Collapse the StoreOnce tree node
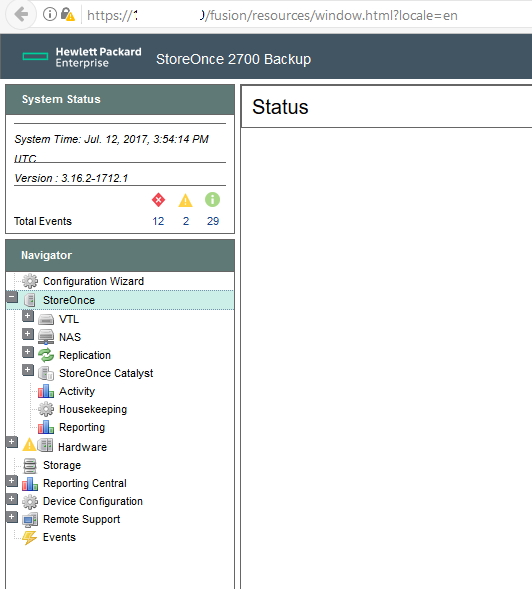 pyautogui.click(x=12, y=298)
